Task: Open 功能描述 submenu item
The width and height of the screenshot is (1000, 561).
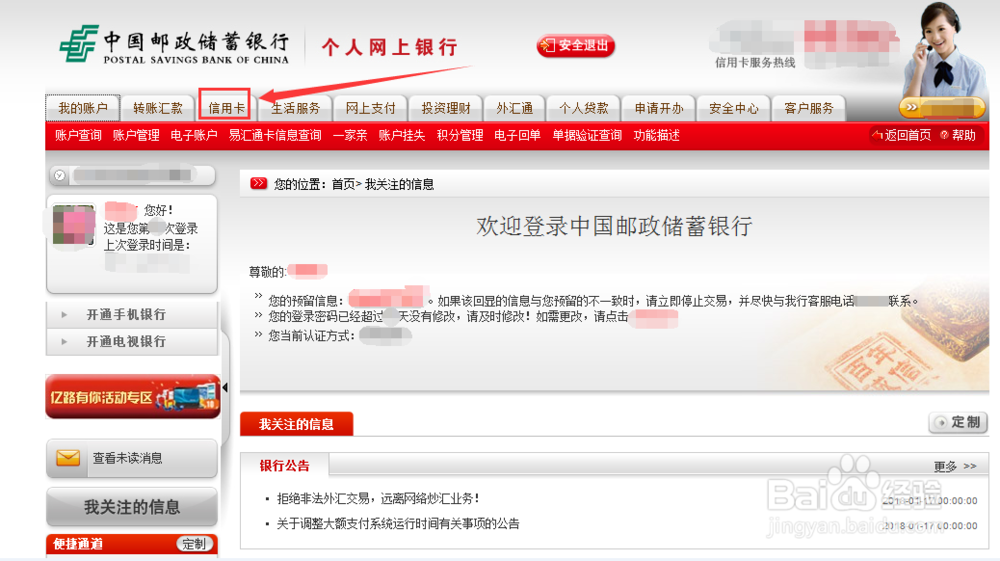Action: pyautogui.click(x=656, y=135)
